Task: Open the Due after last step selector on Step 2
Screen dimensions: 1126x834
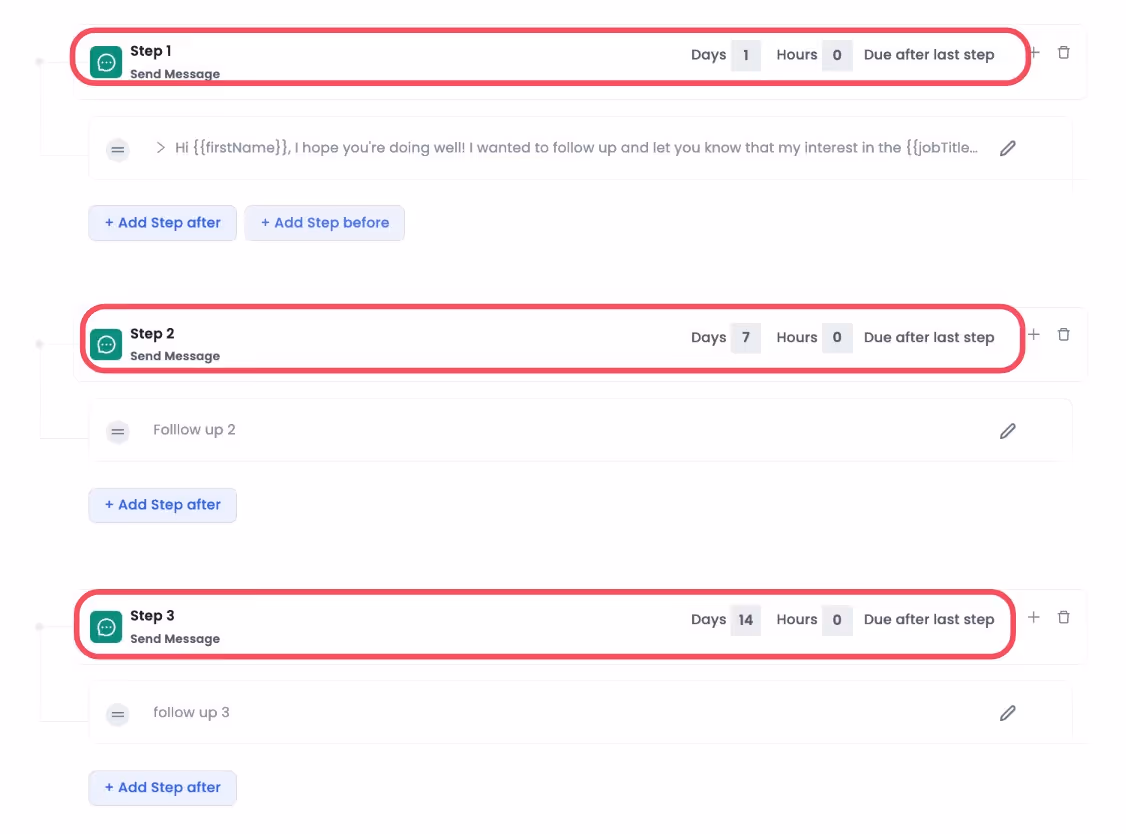Action: coord(929,337)
